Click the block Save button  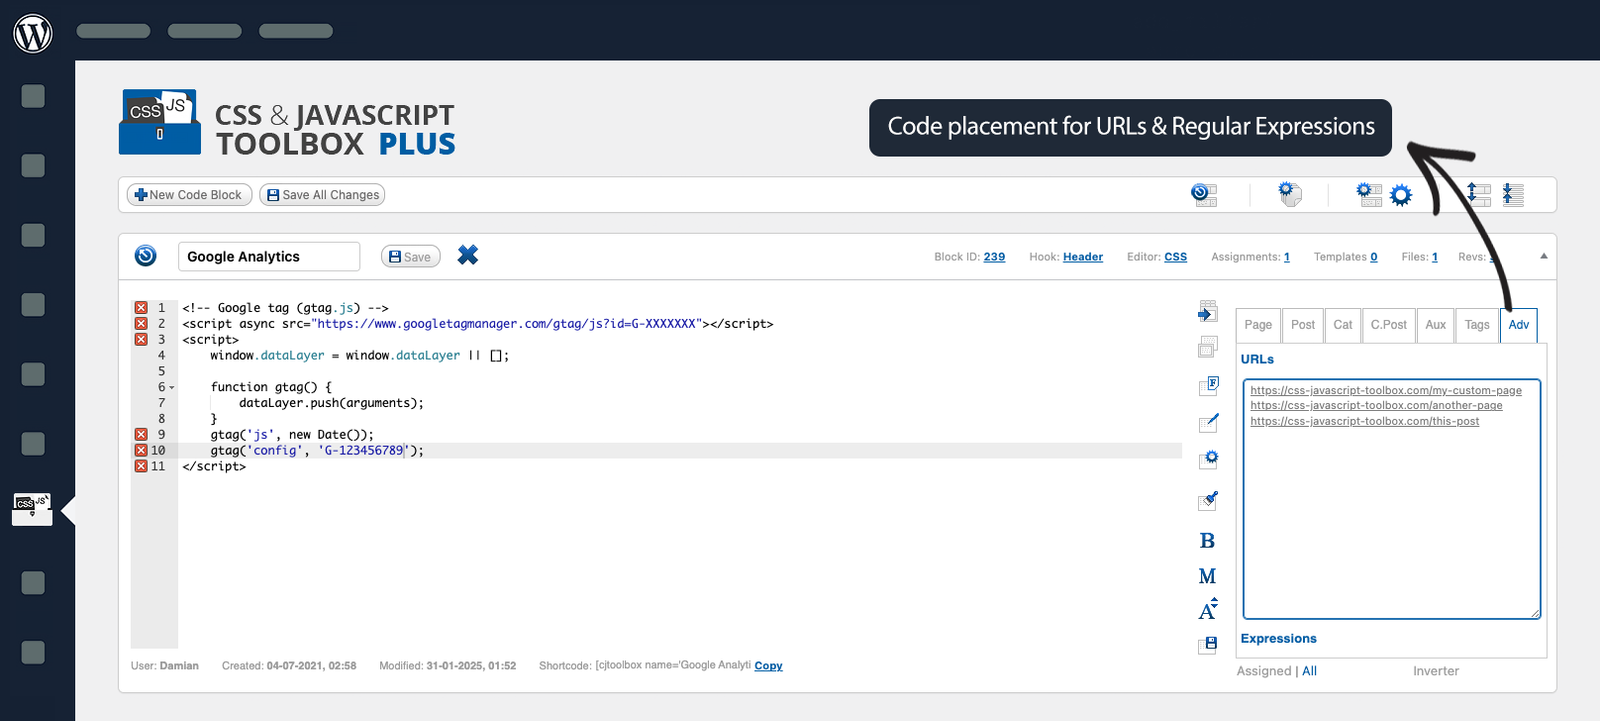(x=410, y=257)
